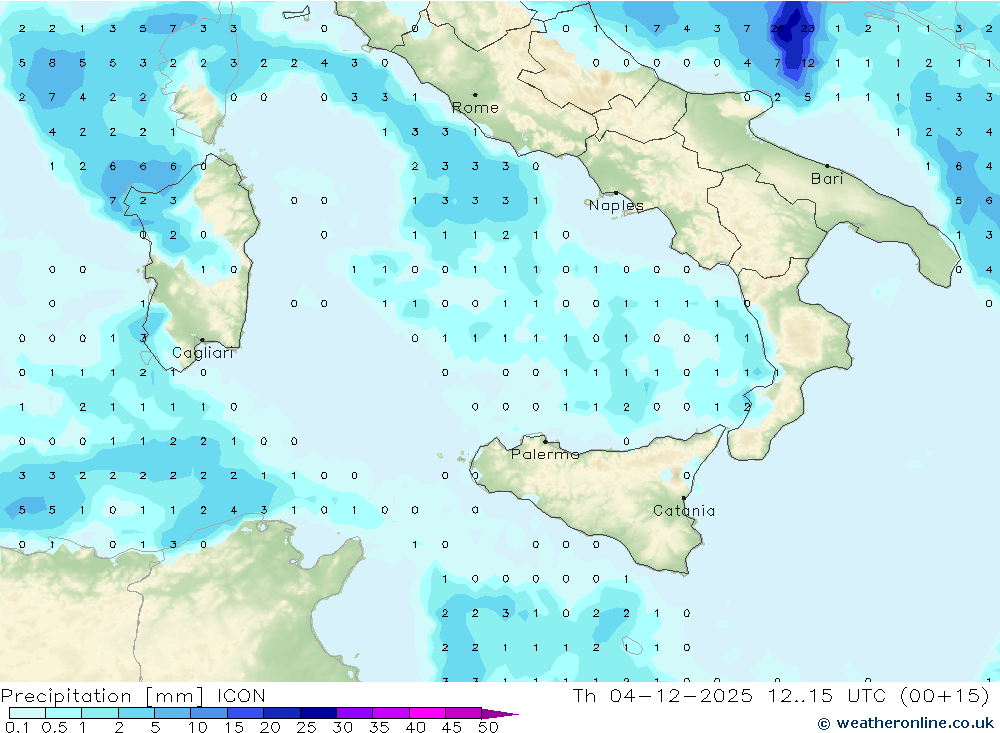Click the '12..15 UTC (00+15)' time text
This screenshot has height=733, width=1000.
[879, 695]
